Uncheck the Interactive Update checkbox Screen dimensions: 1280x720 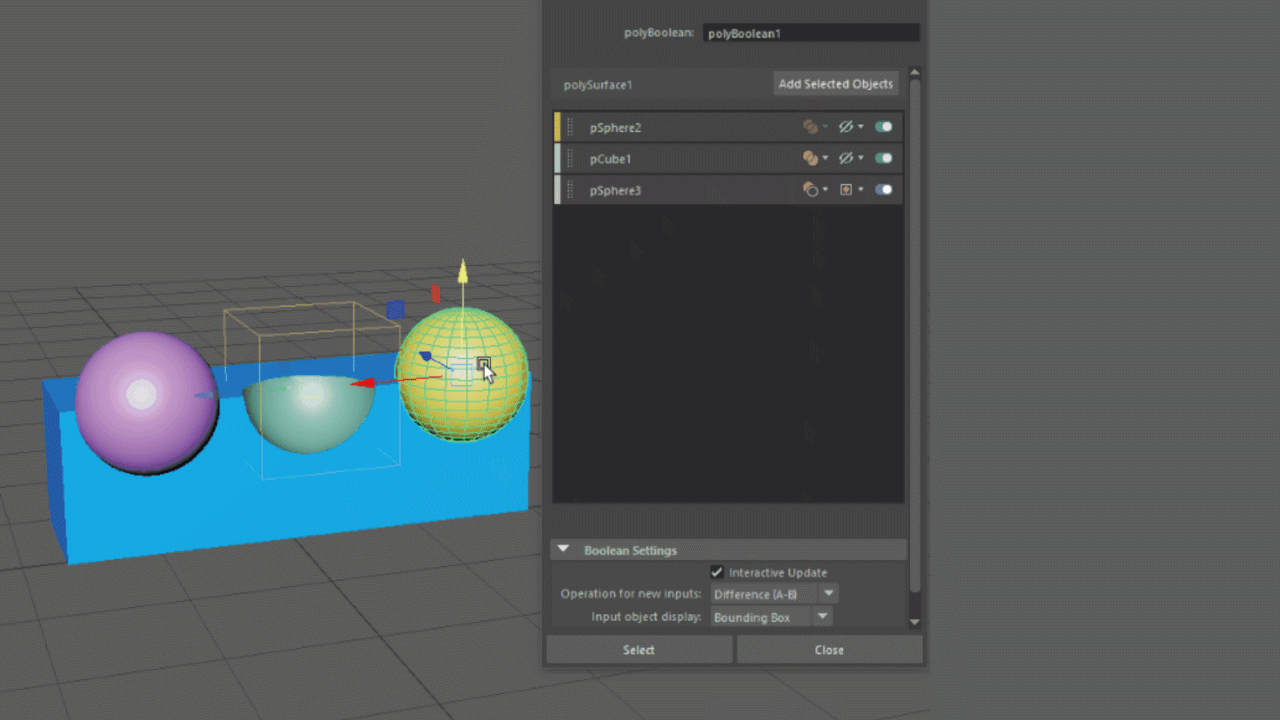[717, 572]
